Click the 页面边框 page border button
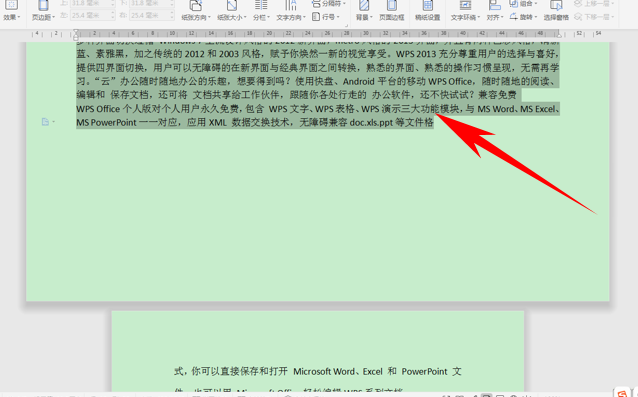 click(391, 11)
